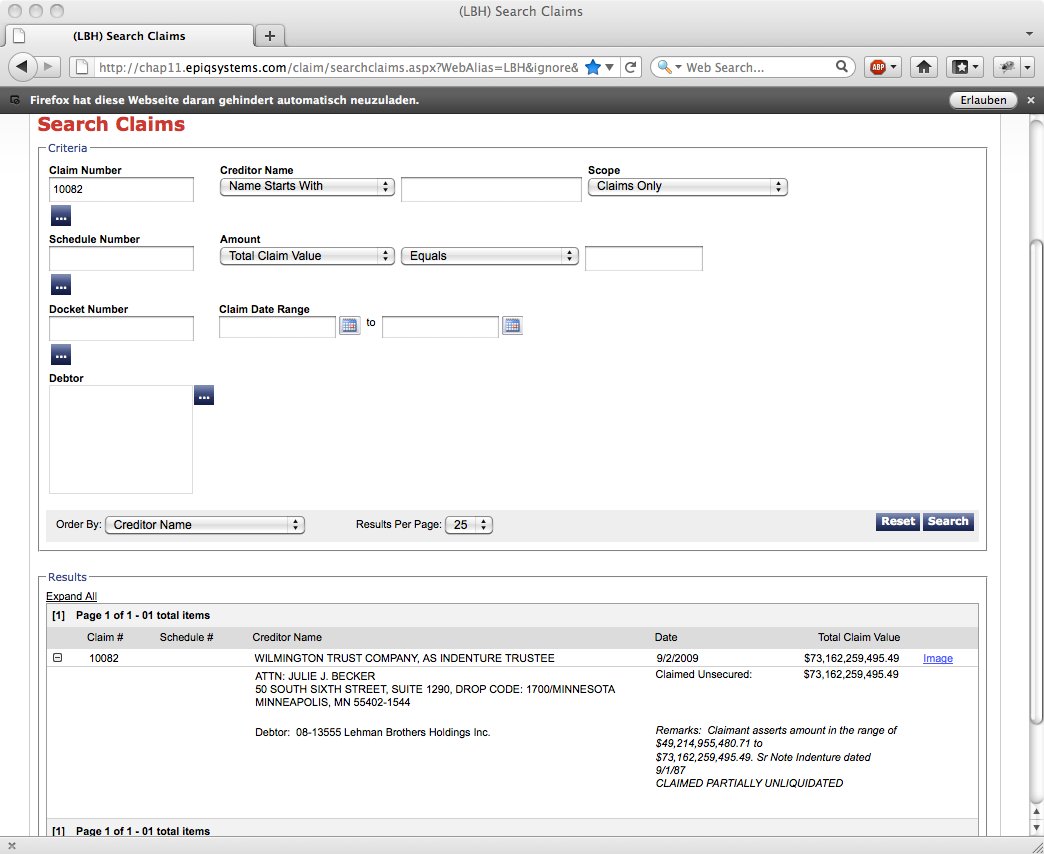
Task: Open the Adblock Plus ABP icon
Action: pyautogui.click(x=878, y=67)
